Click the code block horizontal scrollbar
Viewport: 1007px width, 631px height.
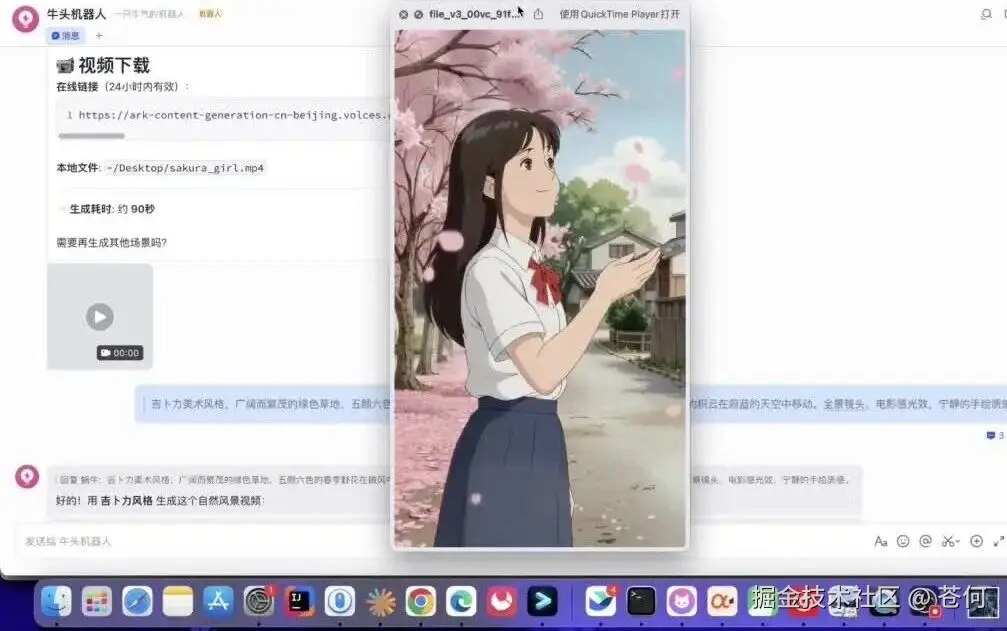[x=92, y=136]
